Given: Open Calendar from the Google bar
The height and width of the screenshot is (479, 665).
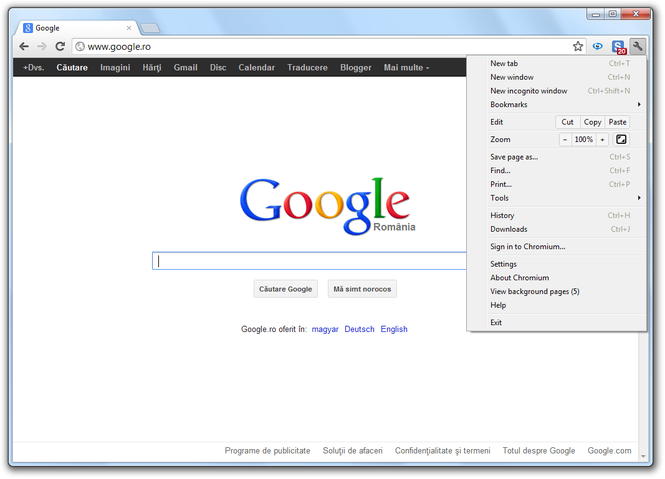Looking at the screenshot, I should click(x=257, y=67).
